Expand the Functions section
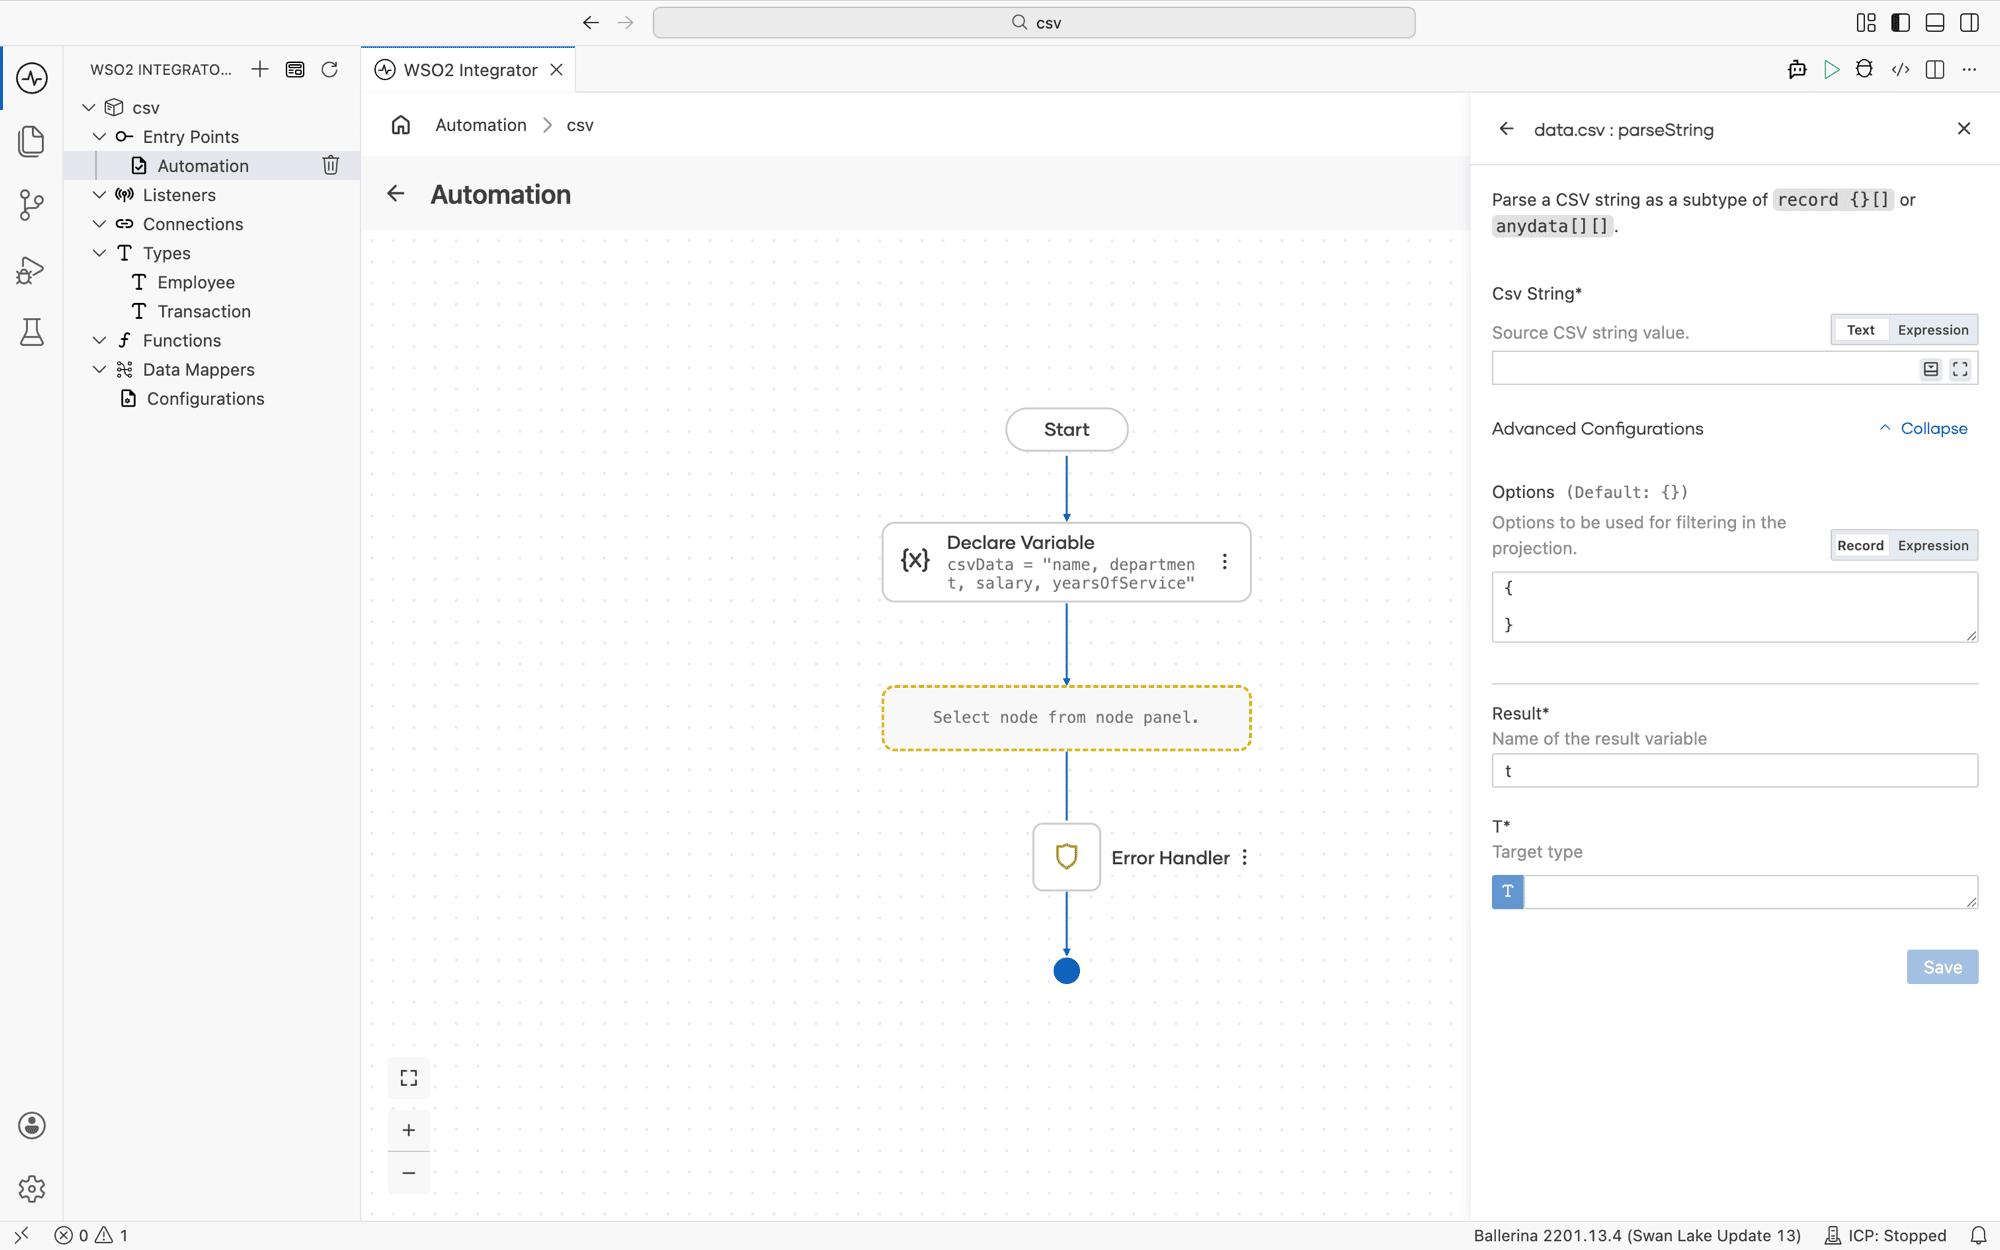The image size is (2000, 1250). coord(99,340)
